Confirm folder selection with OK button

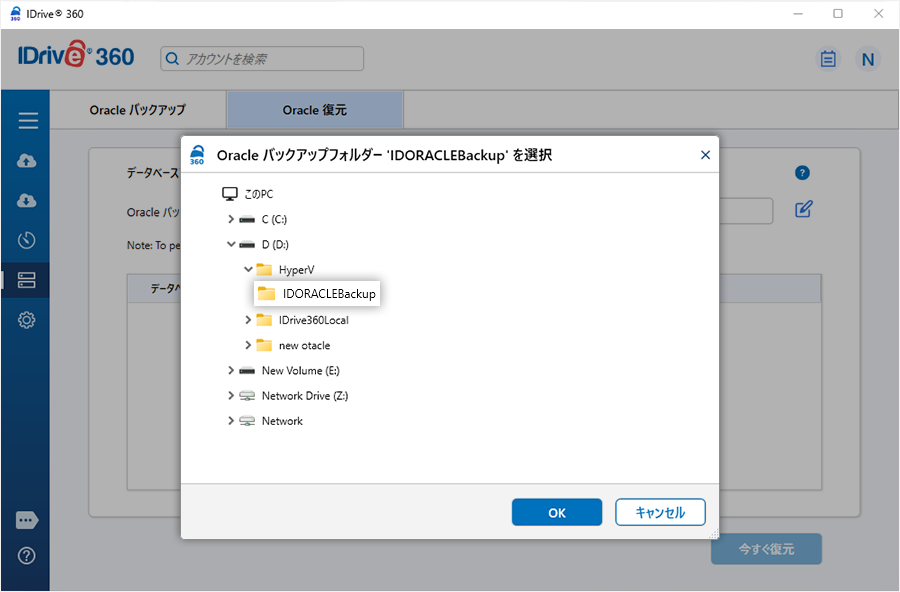(x=557, y=512)
